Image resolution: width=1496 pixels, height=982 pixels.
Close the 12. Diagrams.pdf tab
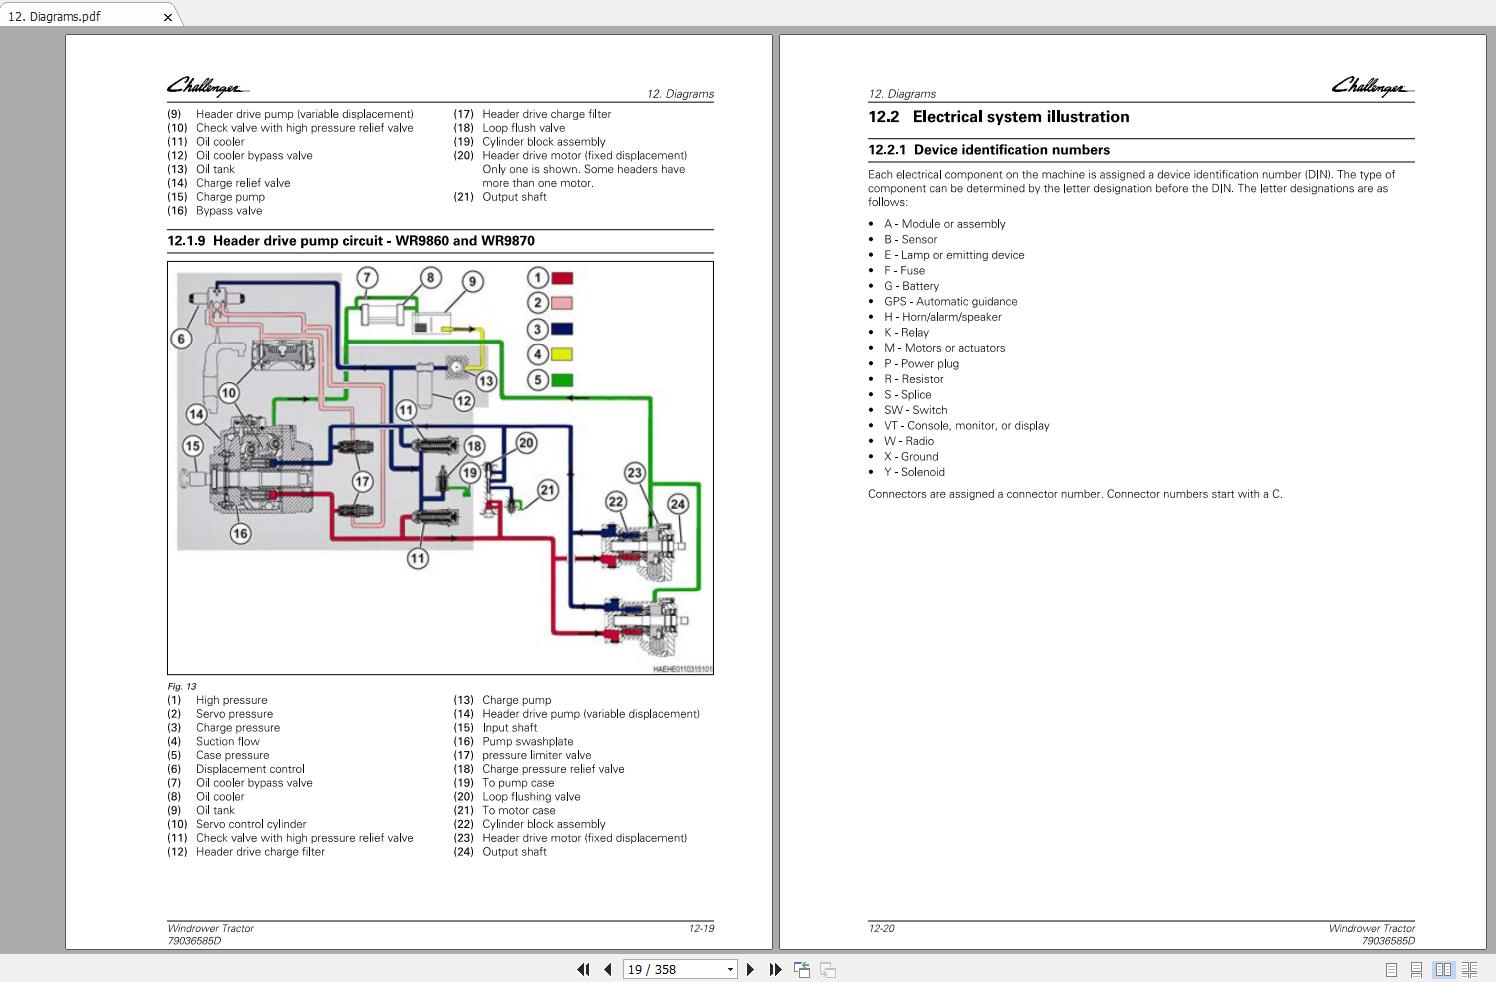(168, 16)
